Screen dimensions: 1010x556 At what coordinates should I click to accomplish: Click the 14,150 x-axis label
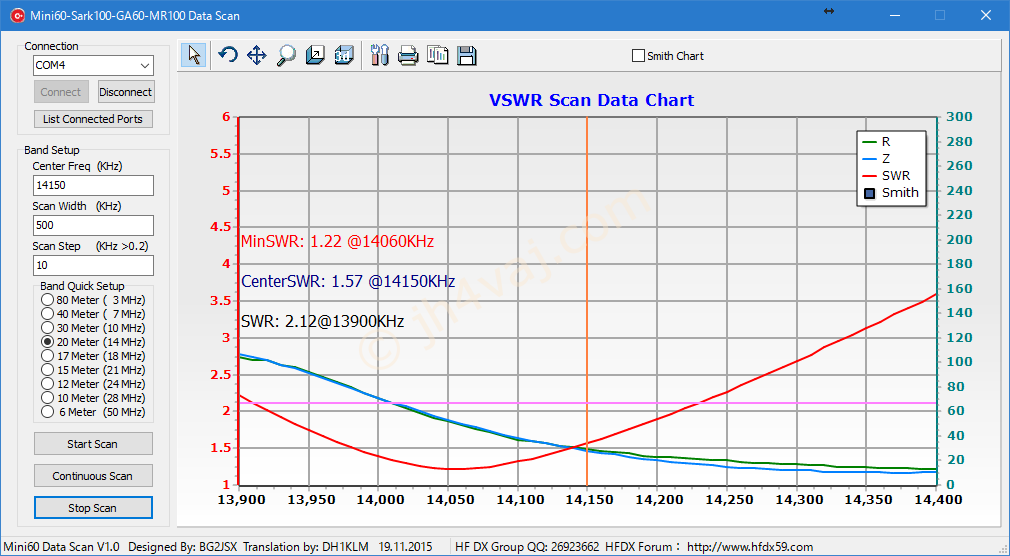(587, 499)
